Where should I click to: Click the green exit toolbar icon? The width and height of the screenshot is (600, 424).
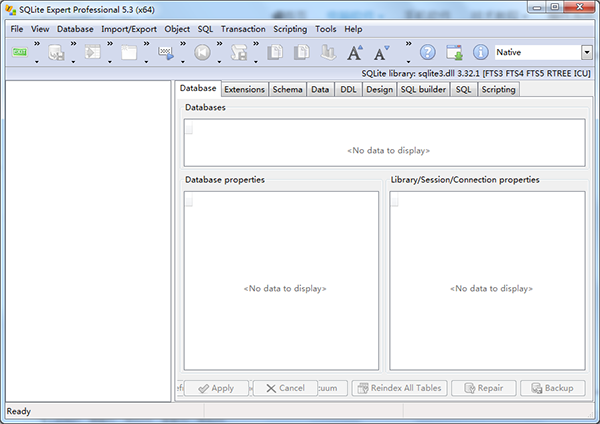click(x=20, y=51)
